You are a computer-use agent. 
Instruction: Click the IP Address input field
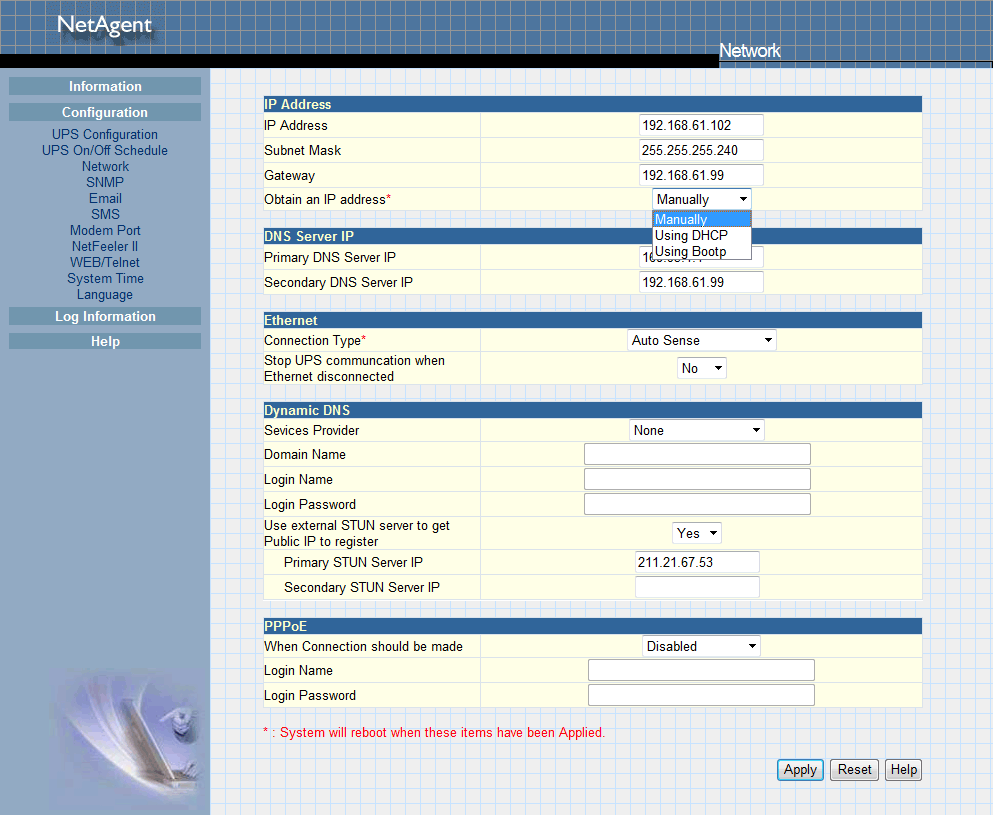coord(701,125)
